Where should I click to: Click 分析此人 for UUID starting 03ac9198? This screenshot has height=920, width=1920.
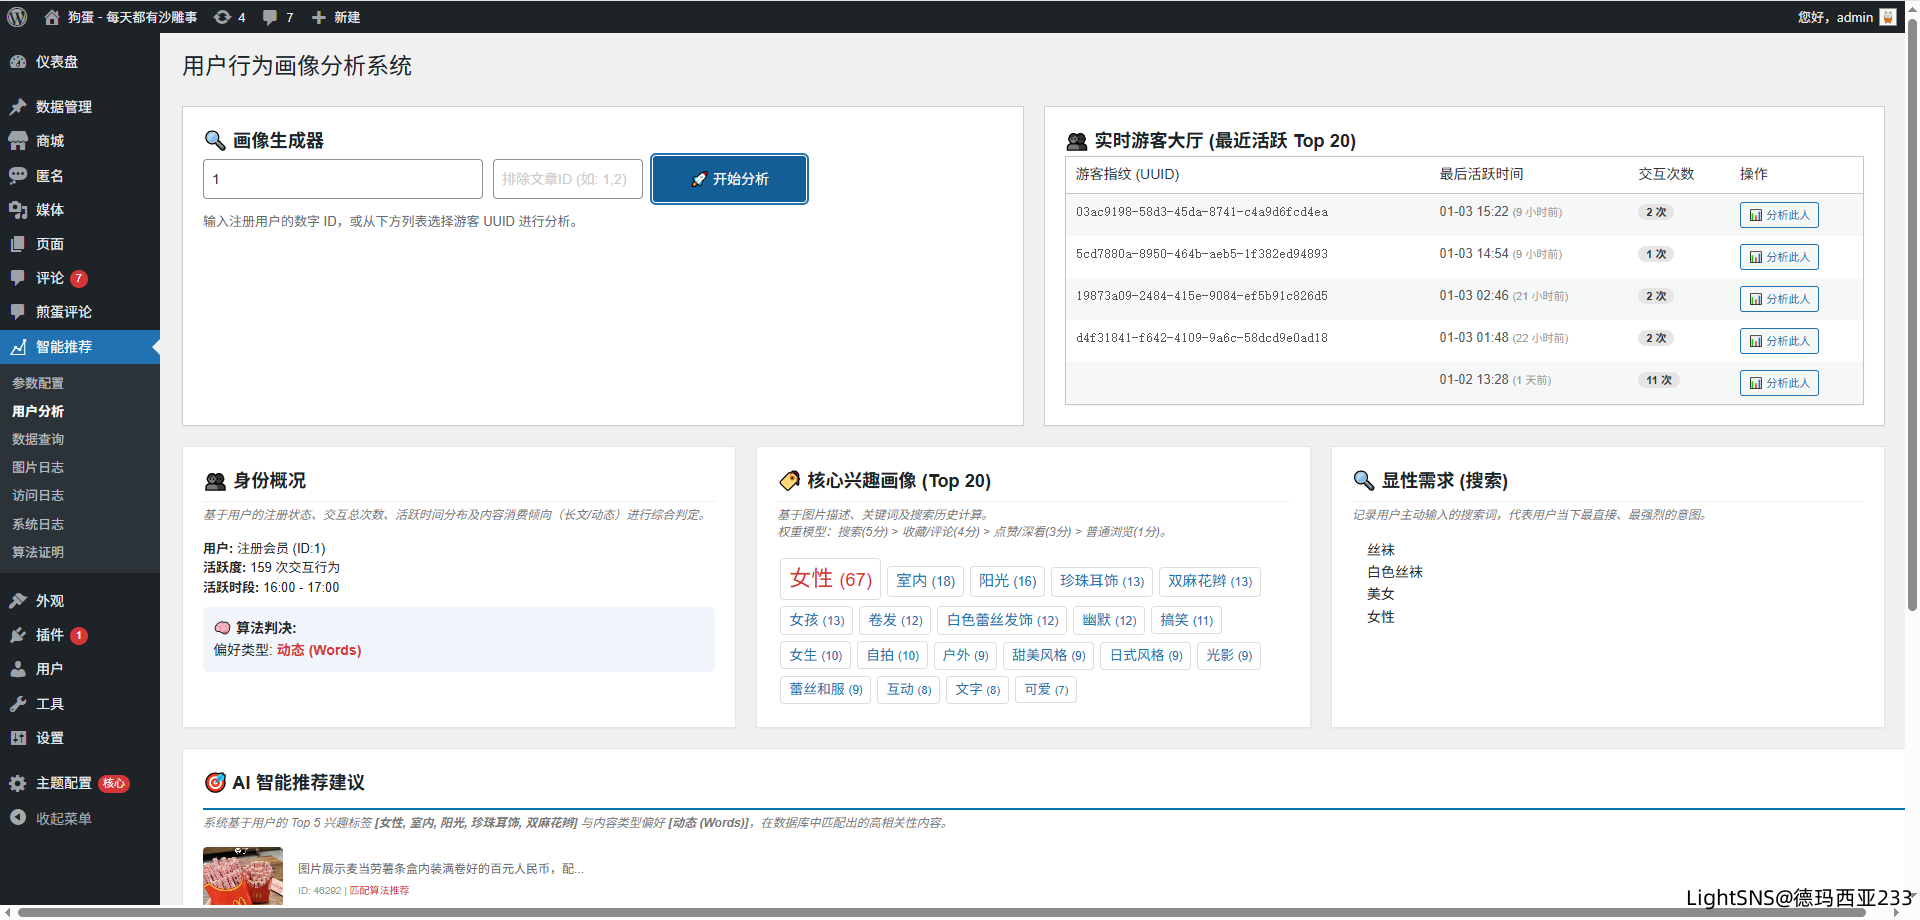coord(1779,215)
